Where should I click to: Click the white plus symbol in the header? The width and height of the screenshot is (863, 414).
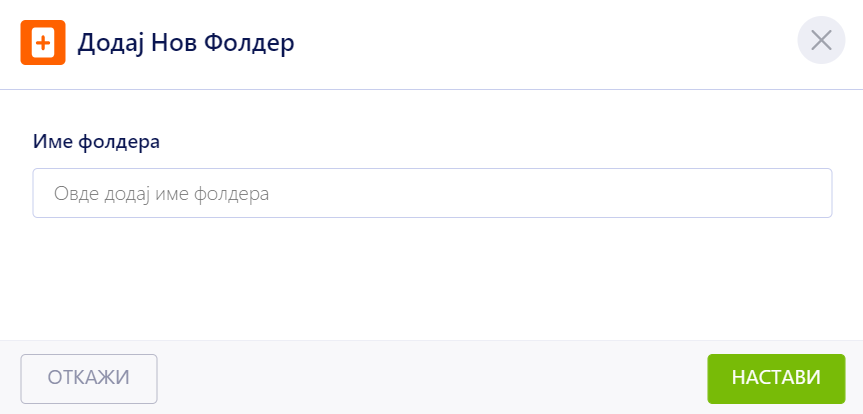43,42
